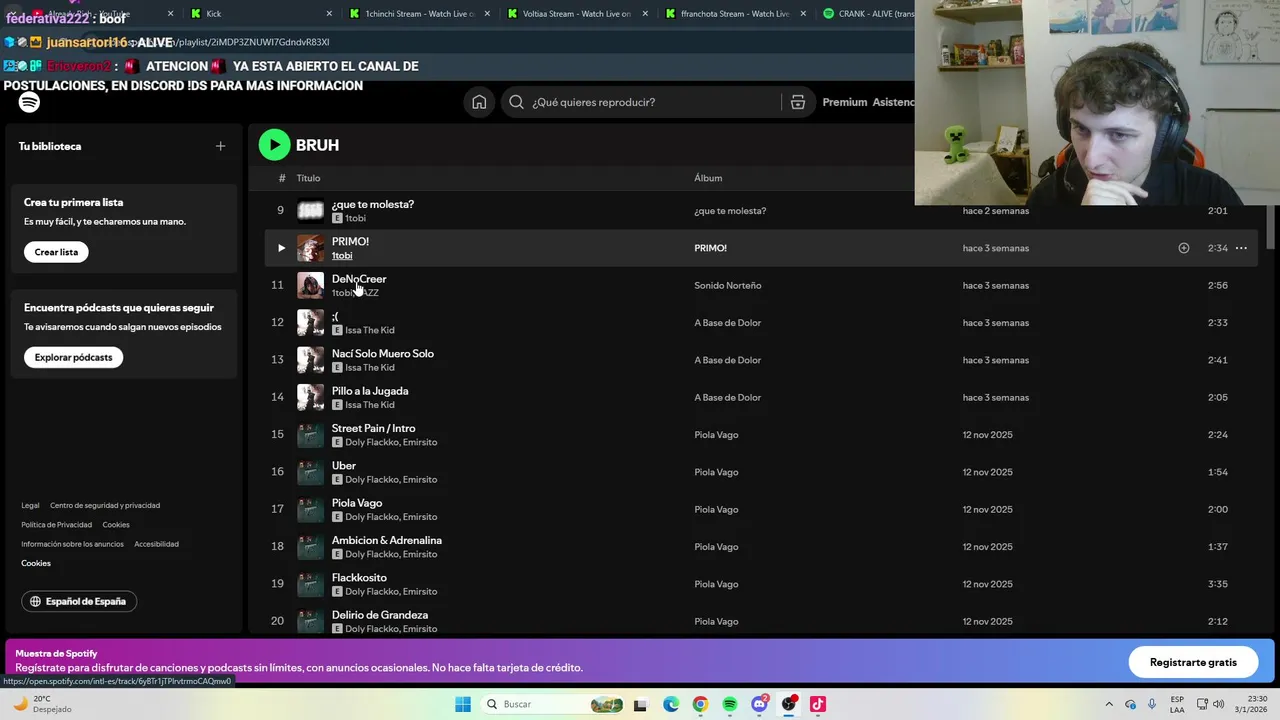Open the Windows Start menu
This screenshot has width=1280, height=720.
pyautogui.click(x=462, y=704)
